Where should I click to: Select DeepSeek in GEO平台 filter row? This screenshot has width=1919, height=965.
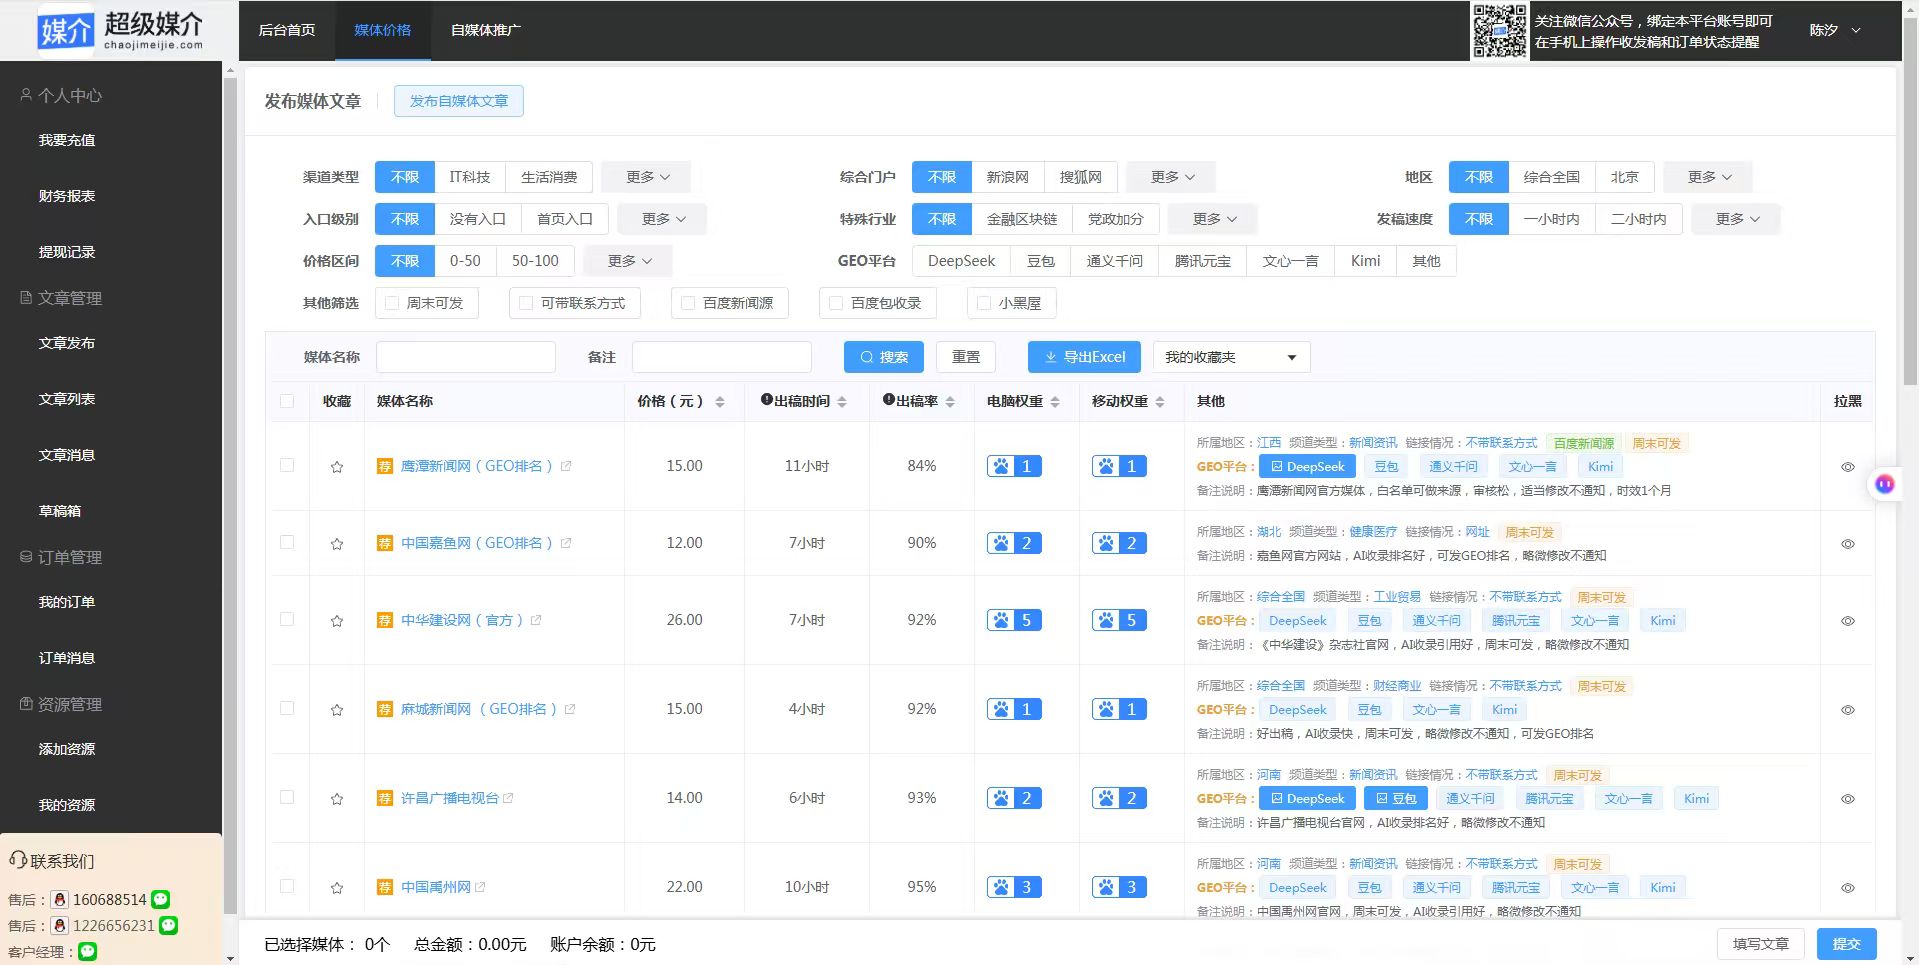(961, 261)
